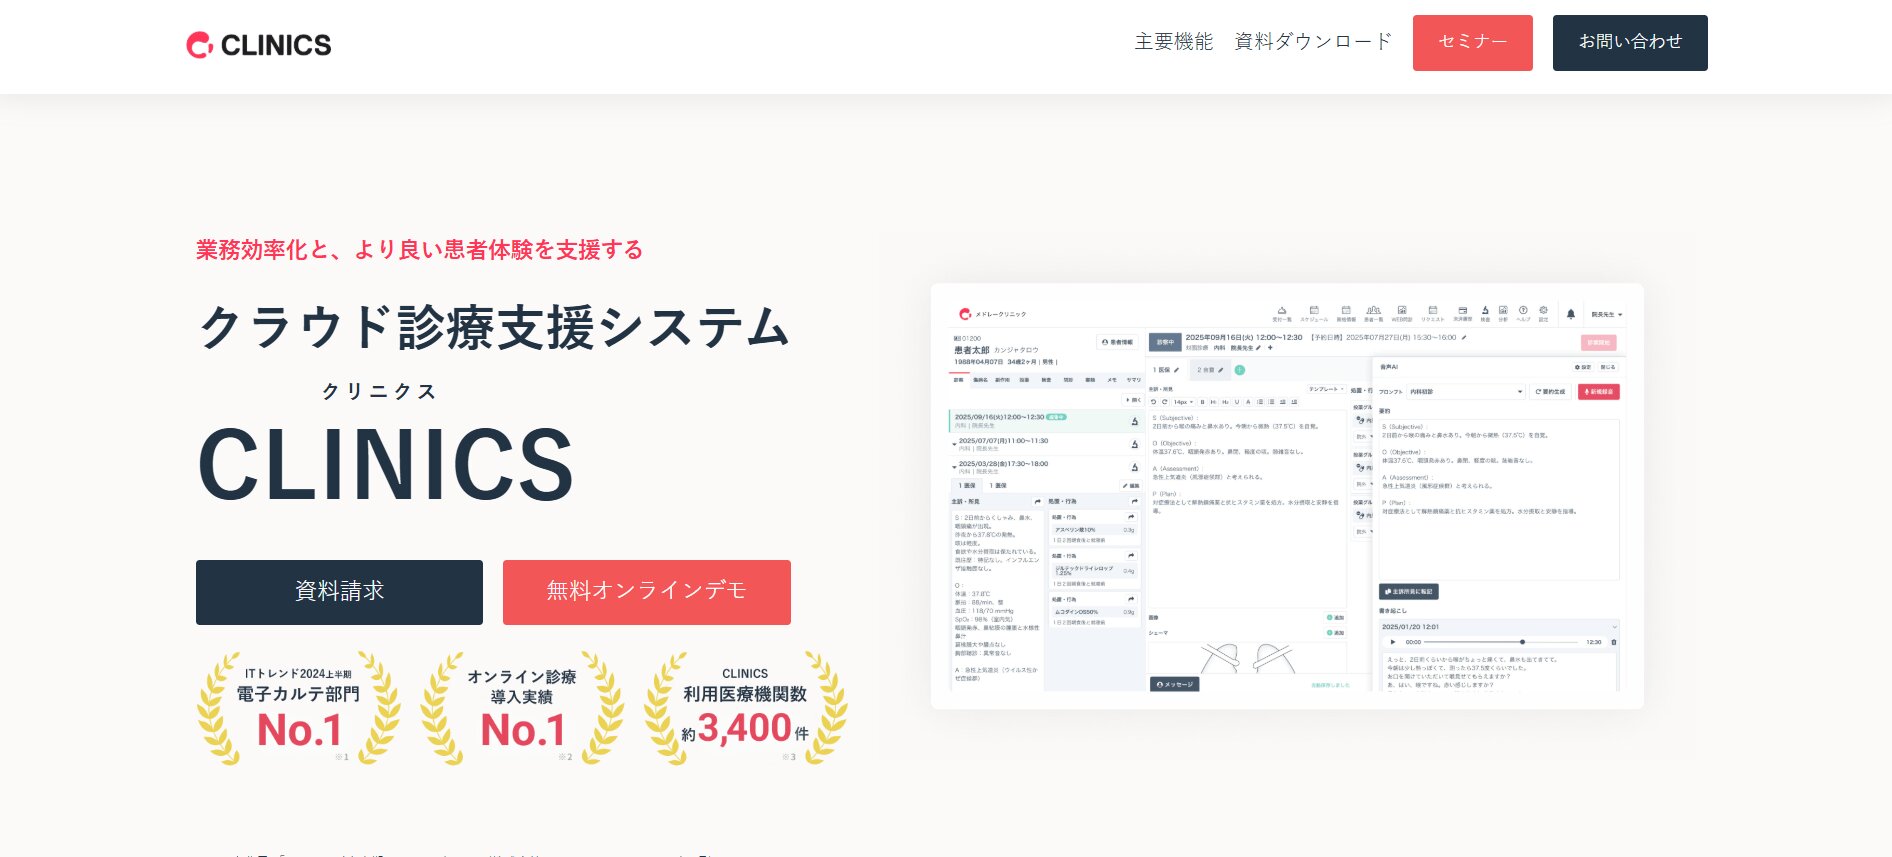This screenshot has width=1892, height=857.
Task: Click the notification bell in the app preview
Action: (1570, 314)
